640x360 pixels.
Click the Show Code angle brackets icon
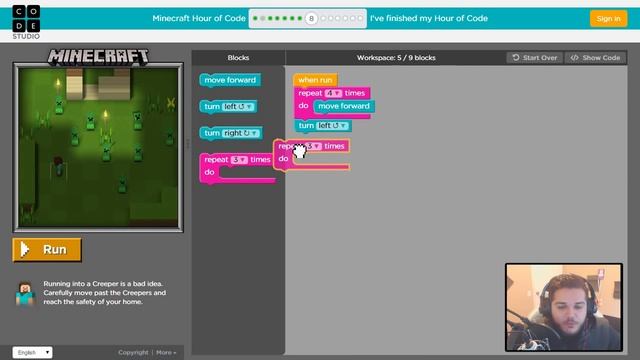click(575, 58)
